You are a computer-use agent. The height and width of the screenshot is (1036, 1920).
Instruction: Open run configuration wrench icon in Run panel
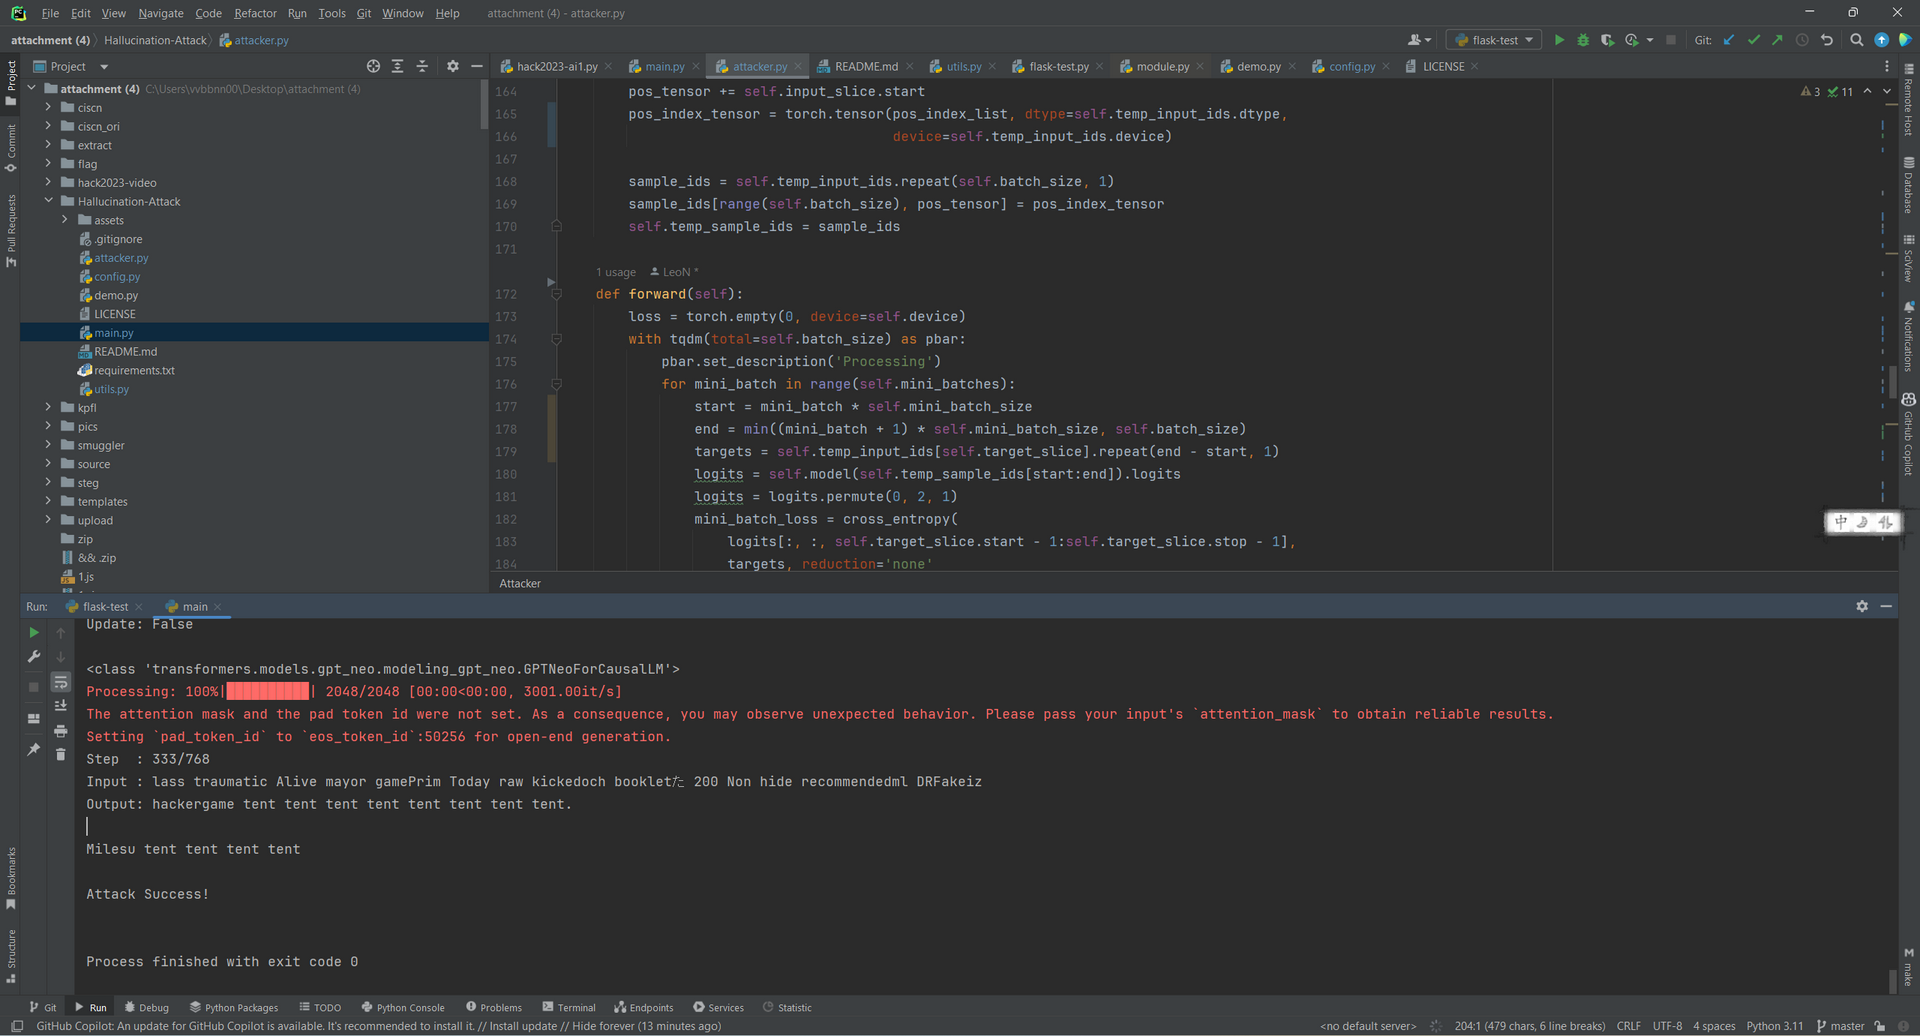[34, 657]
